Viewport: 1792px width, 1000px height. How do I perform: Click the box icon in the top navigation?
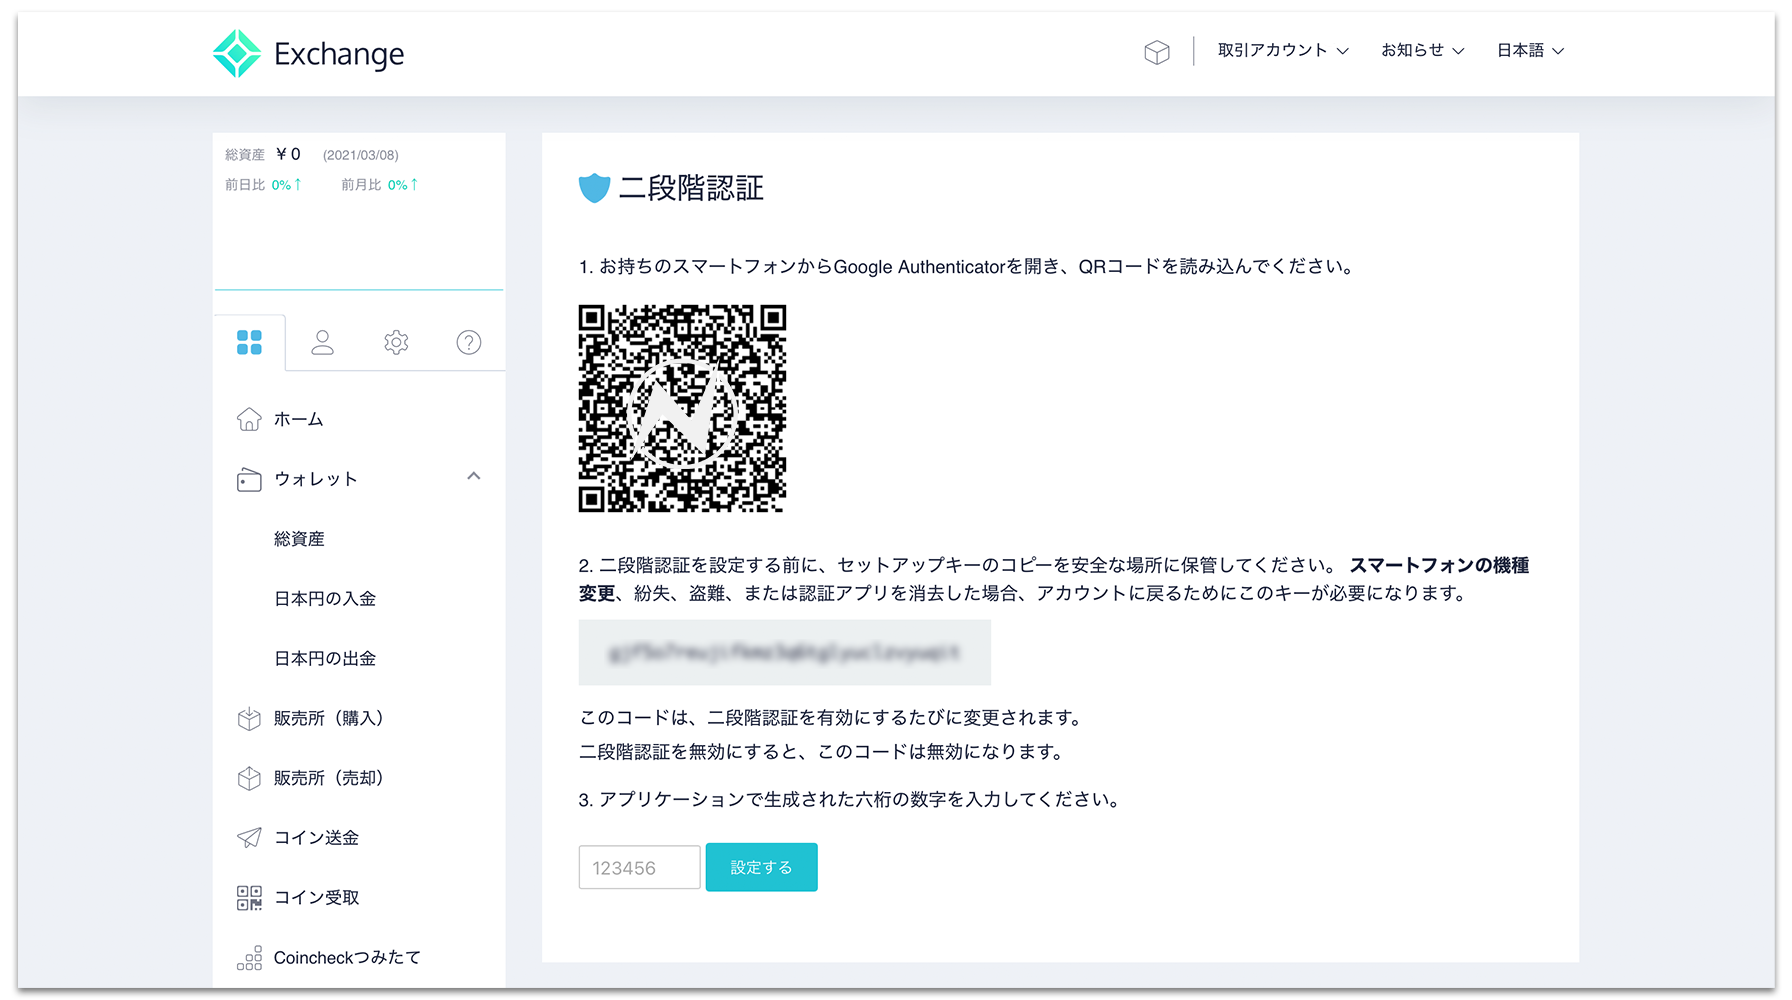[1157, 52]
